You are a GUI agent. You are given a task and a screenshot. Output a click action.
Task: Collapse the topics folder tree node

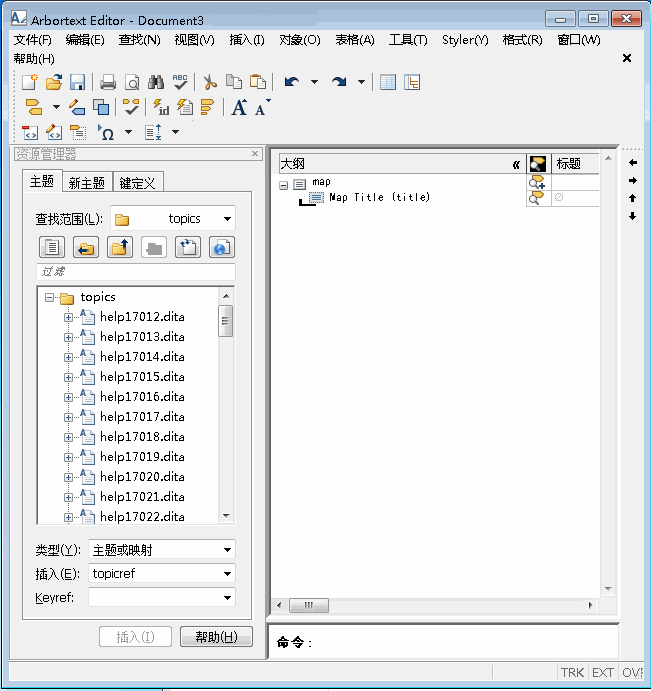[49, 297]
